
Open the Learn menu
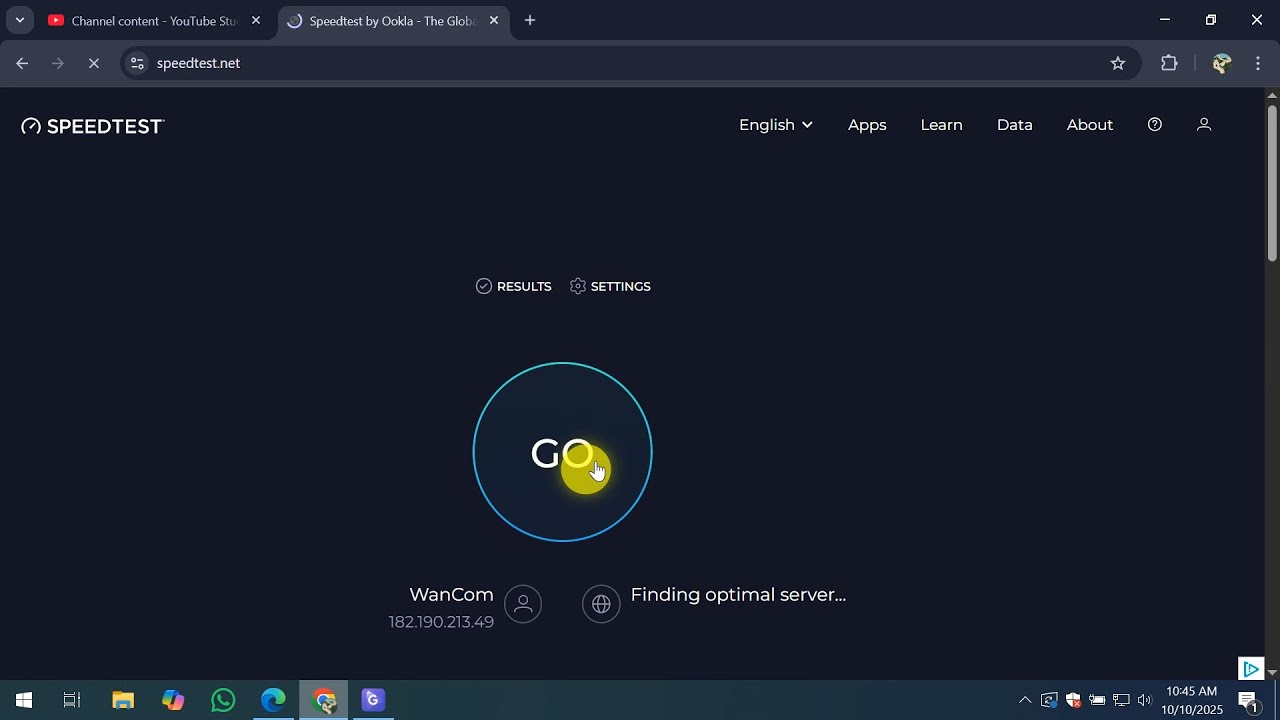(941, 125)
